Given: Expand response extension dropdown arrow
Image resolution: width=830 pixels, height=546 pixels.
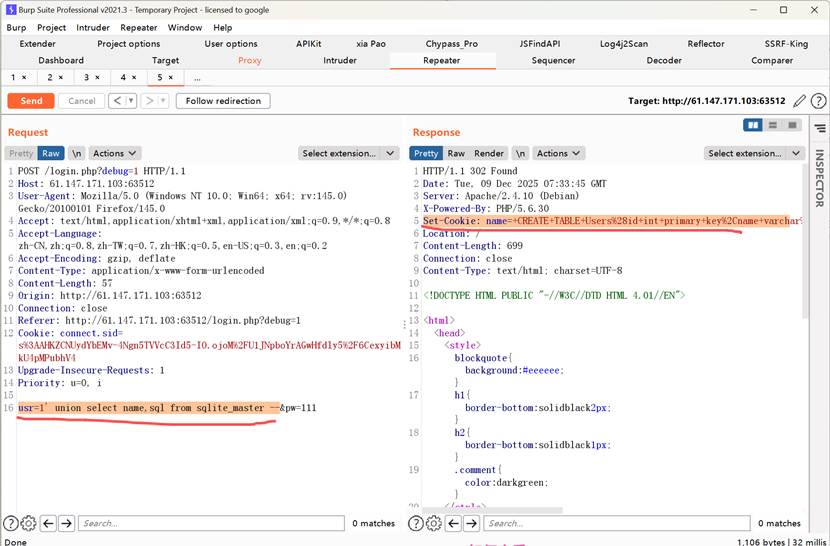Looking at the screenshot, I should [x=796, y=153].
